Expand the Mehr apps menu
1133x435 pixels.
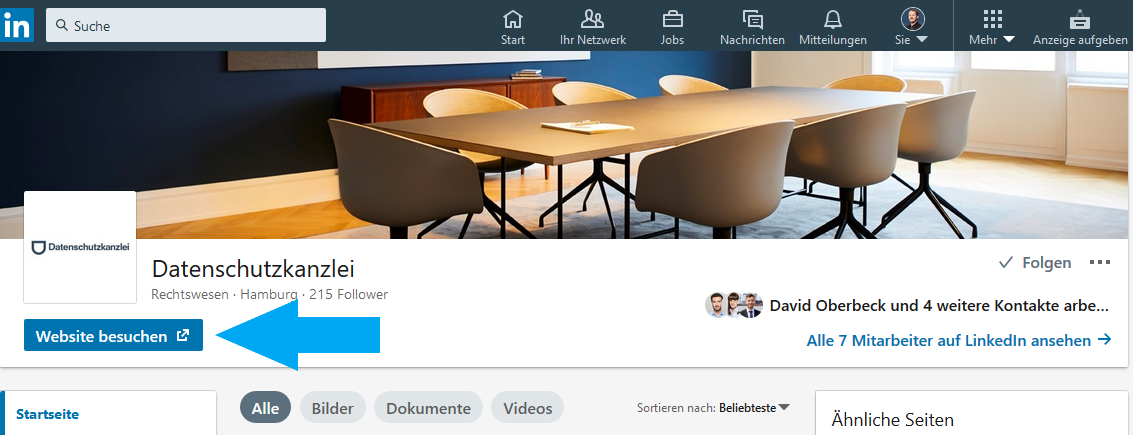tap(992, 27)
